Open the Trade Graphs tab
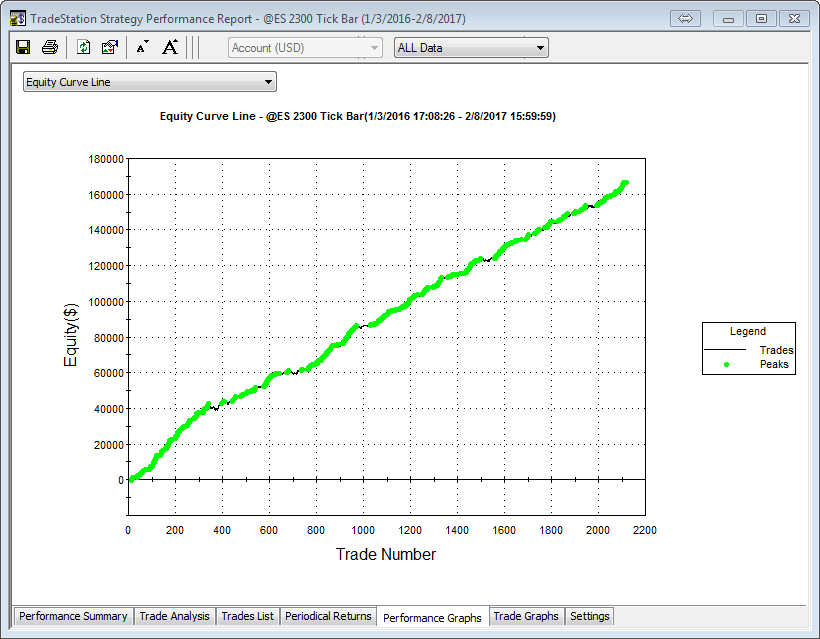 click(526, 616)
